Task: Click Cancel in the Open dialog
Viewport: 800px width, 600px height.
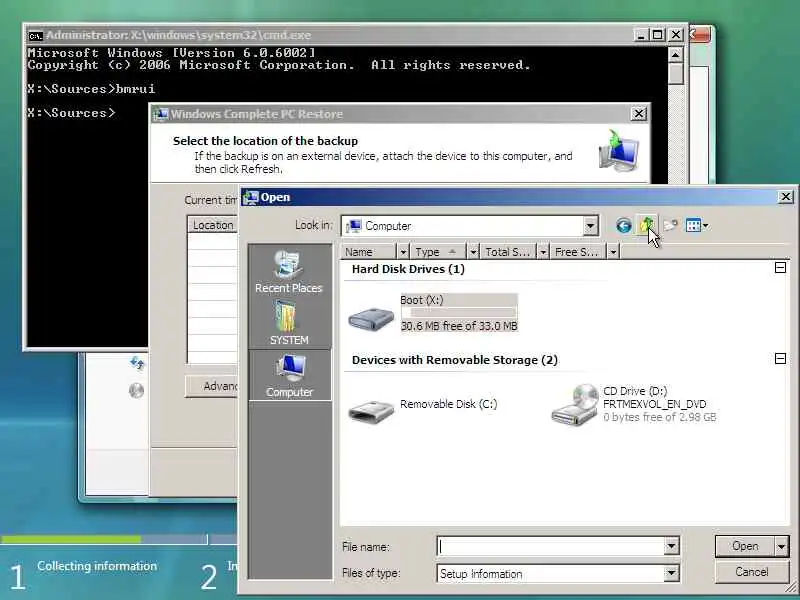Action: point(752,572)
